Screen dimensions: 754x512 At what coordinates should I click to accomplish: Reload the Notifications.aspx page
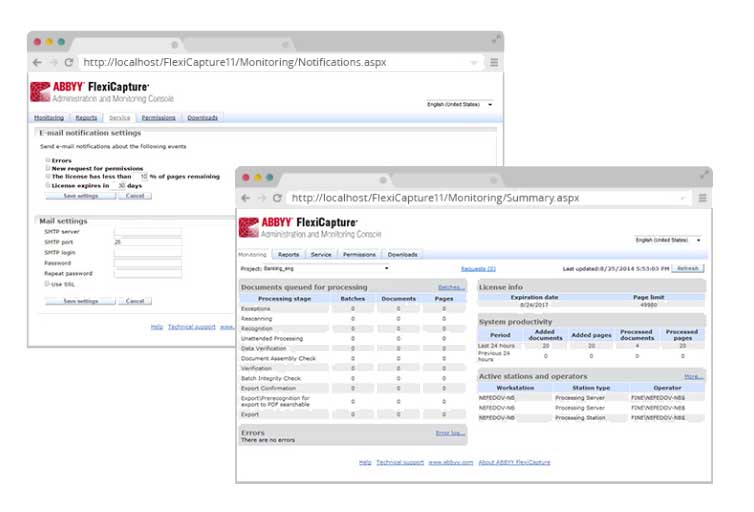coord(69,62)
